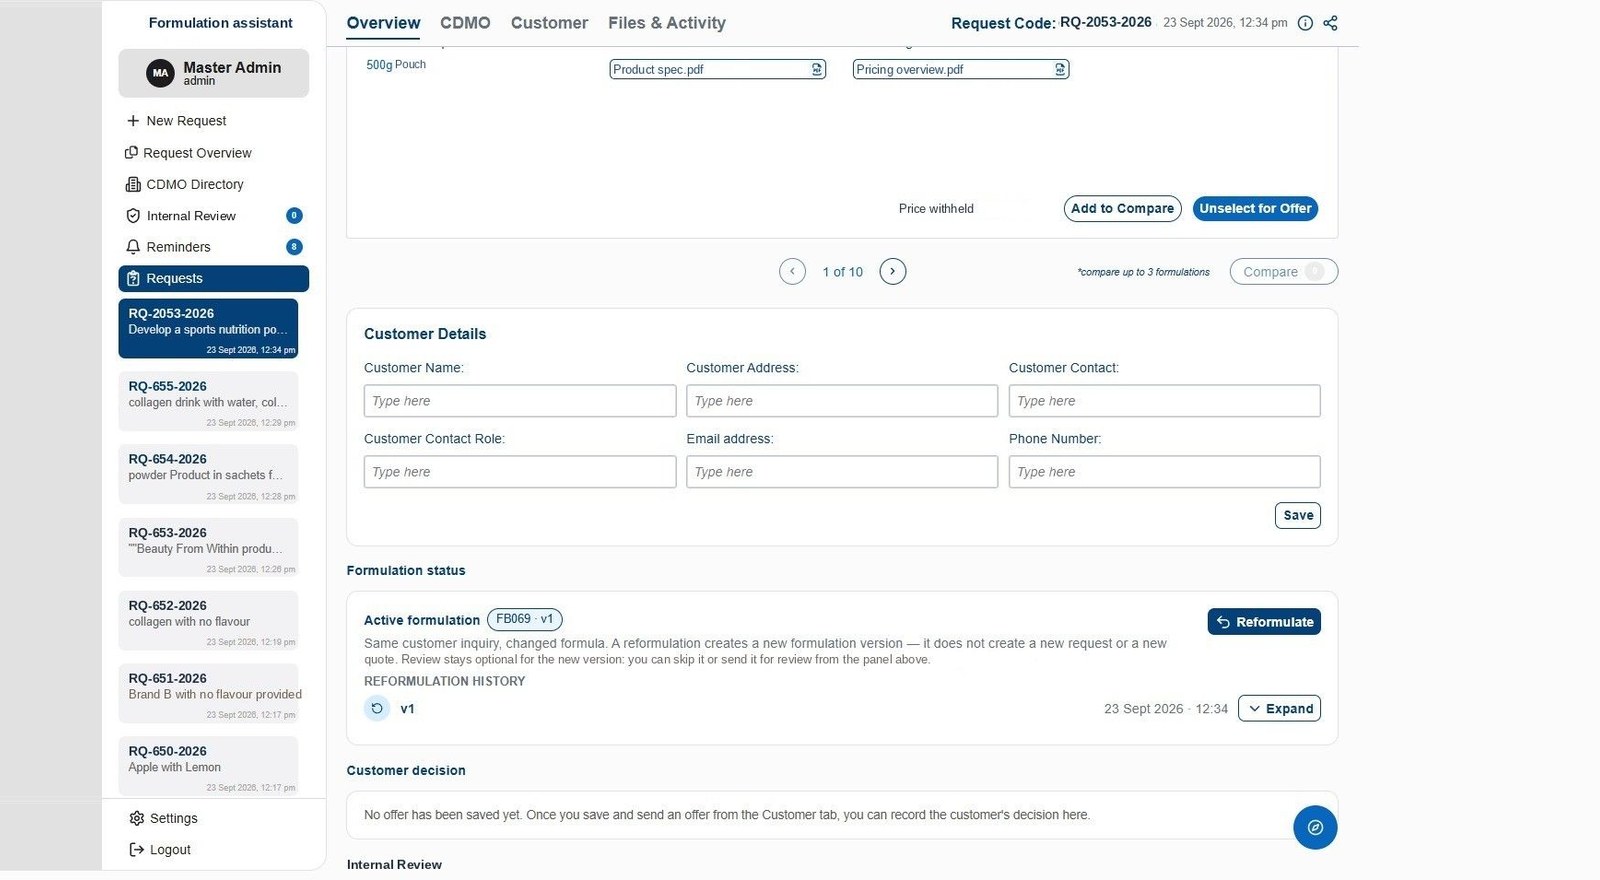Click the share icon in header

pyautogui.click(x=1330, y=23)
